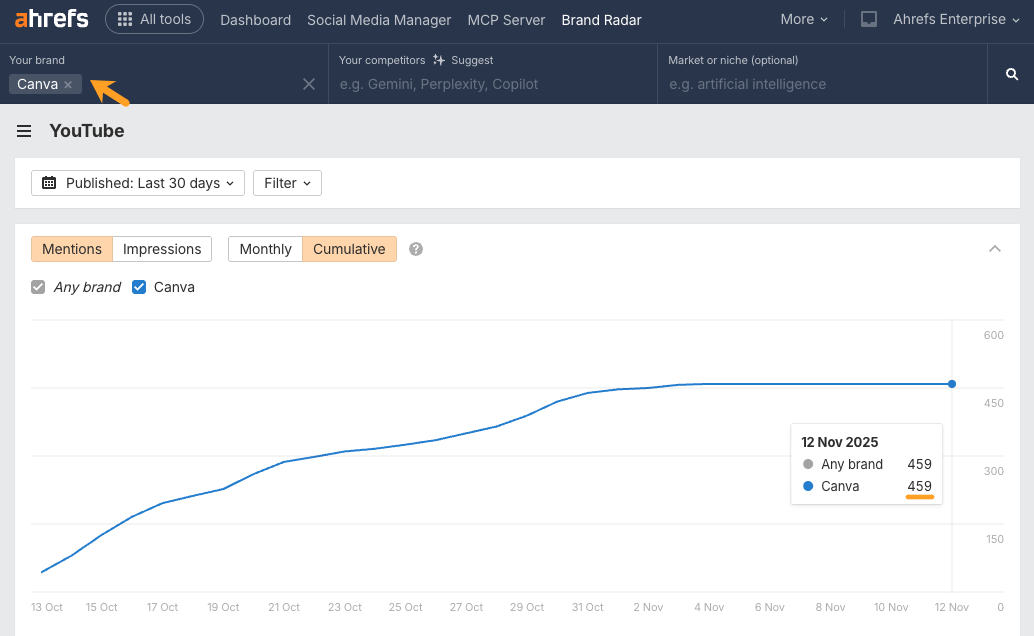The image size is (1034, 636).
Task: Click the calendar icon in the Published filter
Action: (48, 183)
